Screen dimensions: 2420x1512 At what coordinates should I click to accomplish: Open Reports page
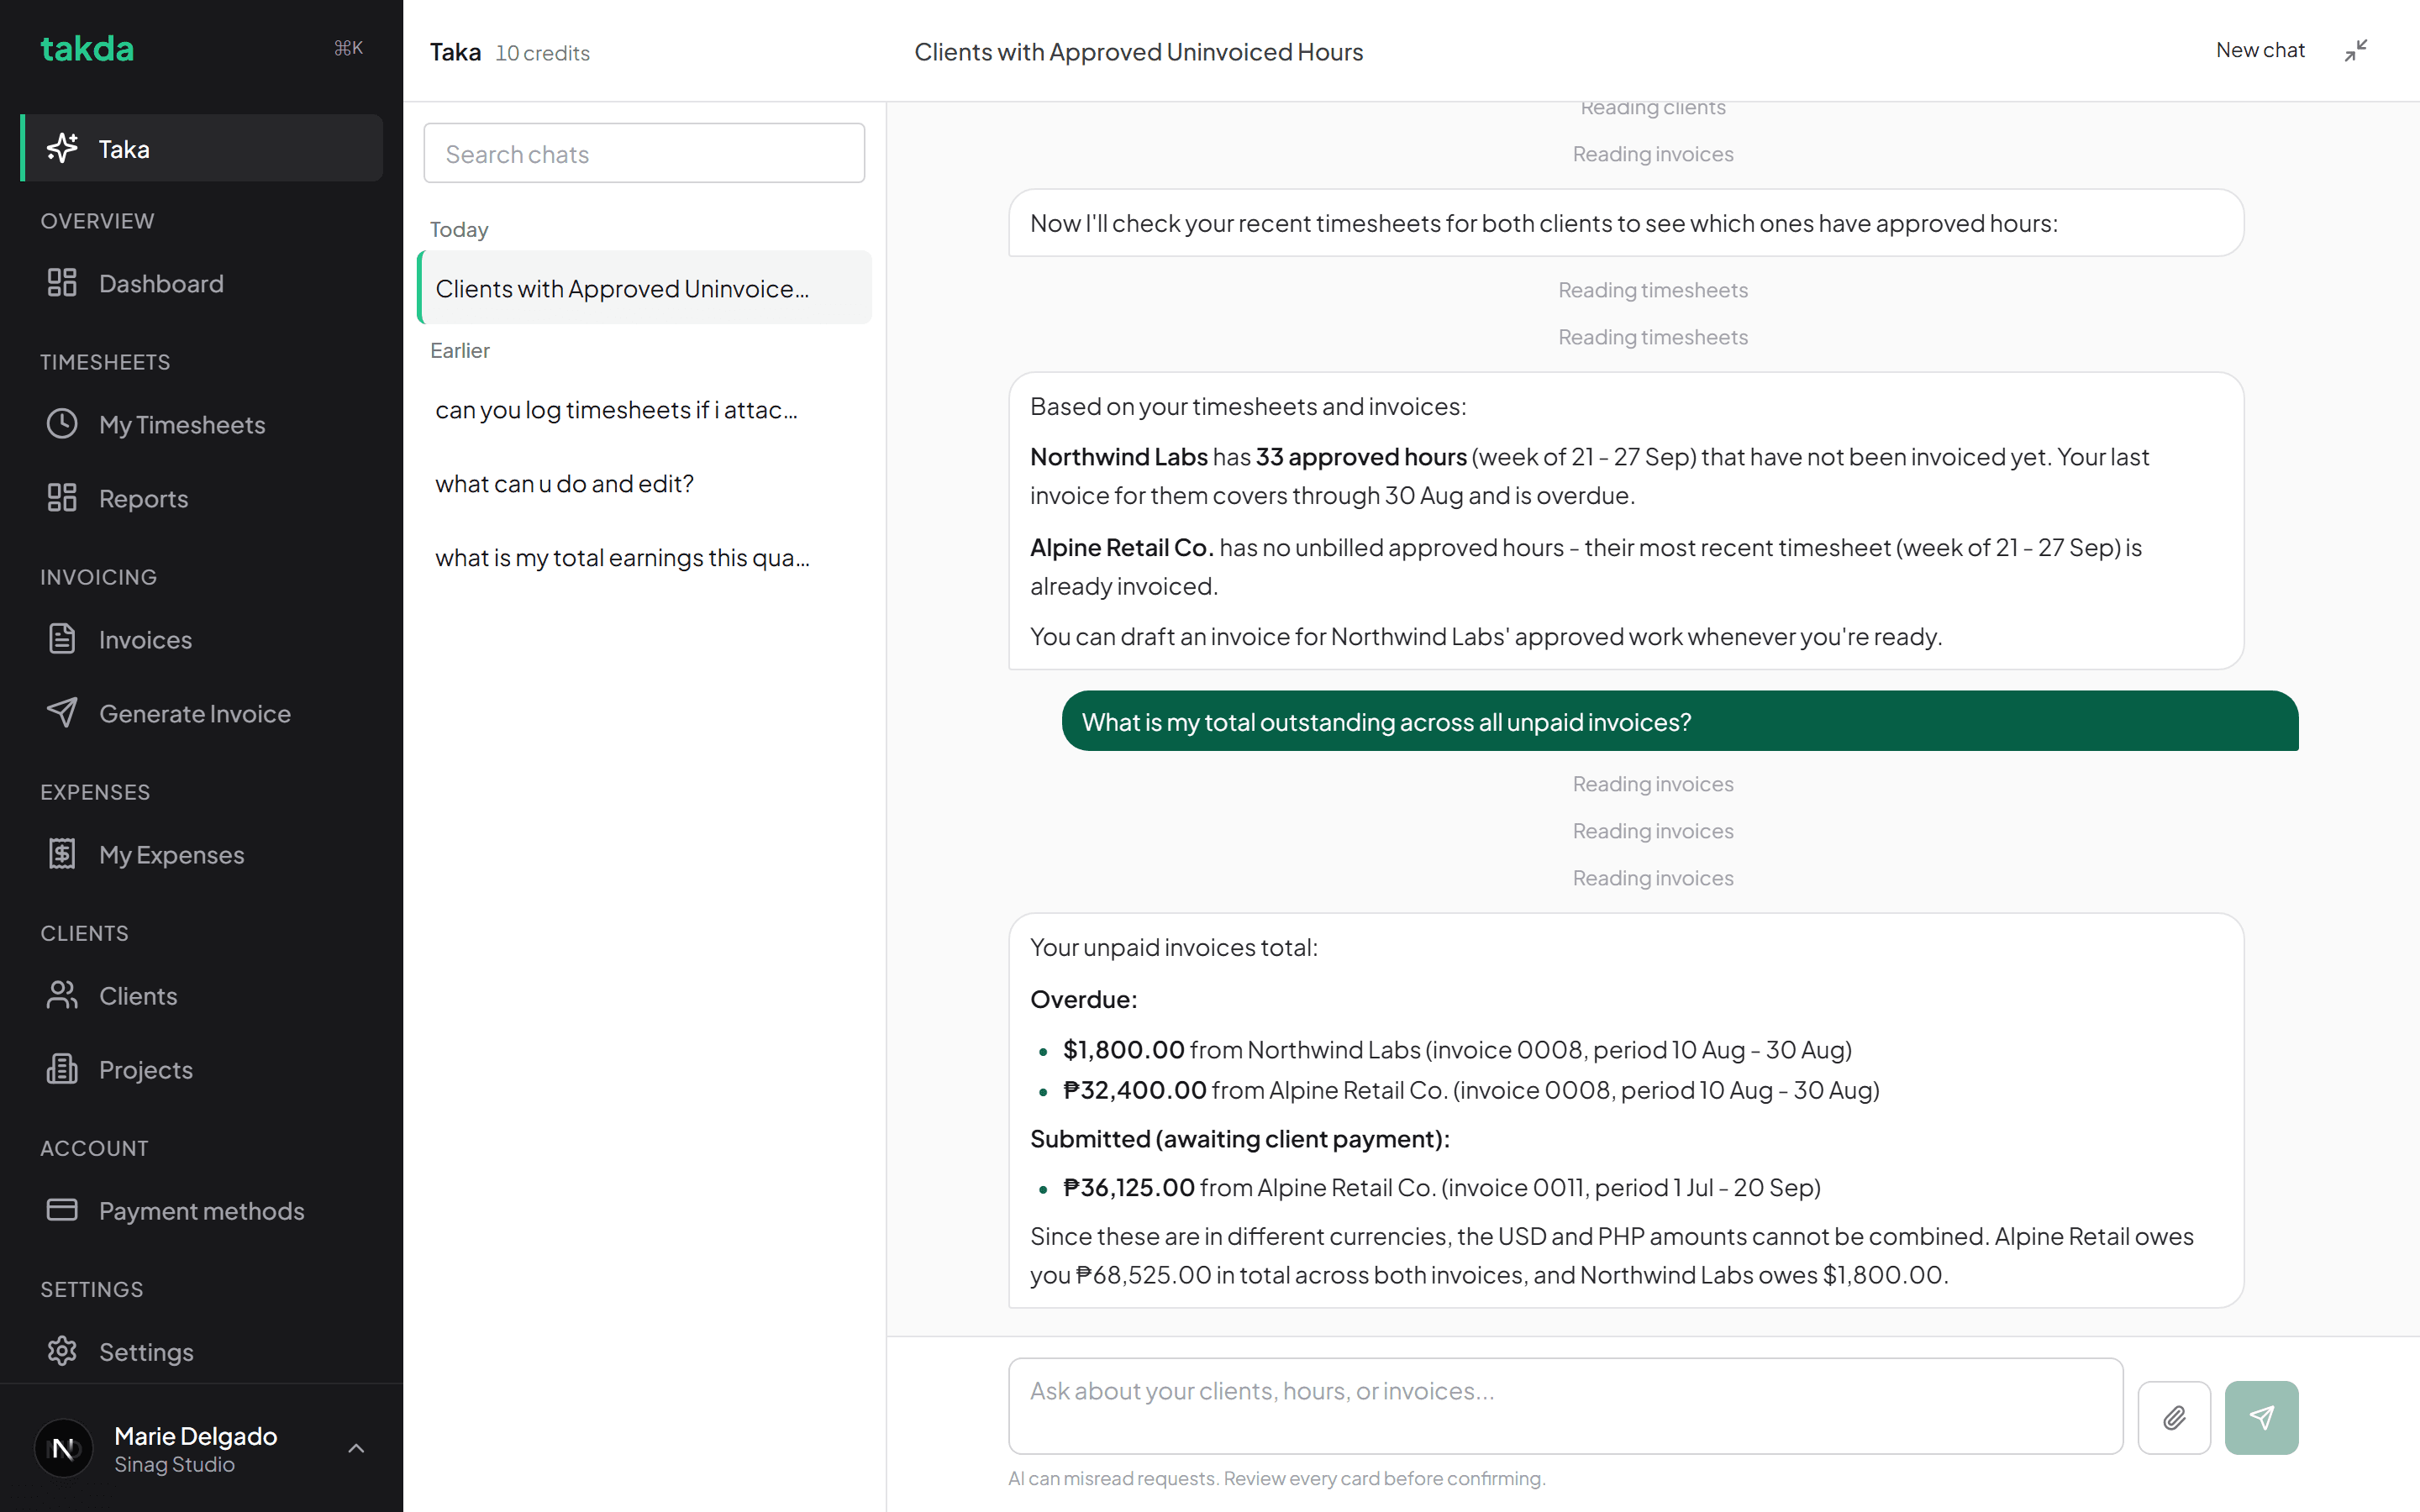(x=201, y=498)
